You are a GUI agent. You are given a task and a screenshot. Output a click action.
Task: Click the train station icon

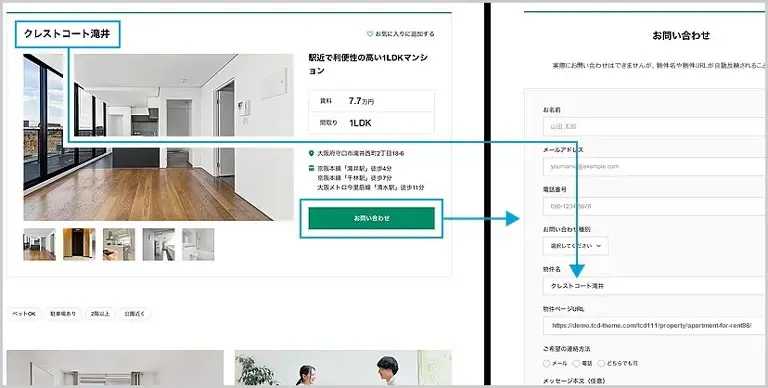[x=311, y=168]
